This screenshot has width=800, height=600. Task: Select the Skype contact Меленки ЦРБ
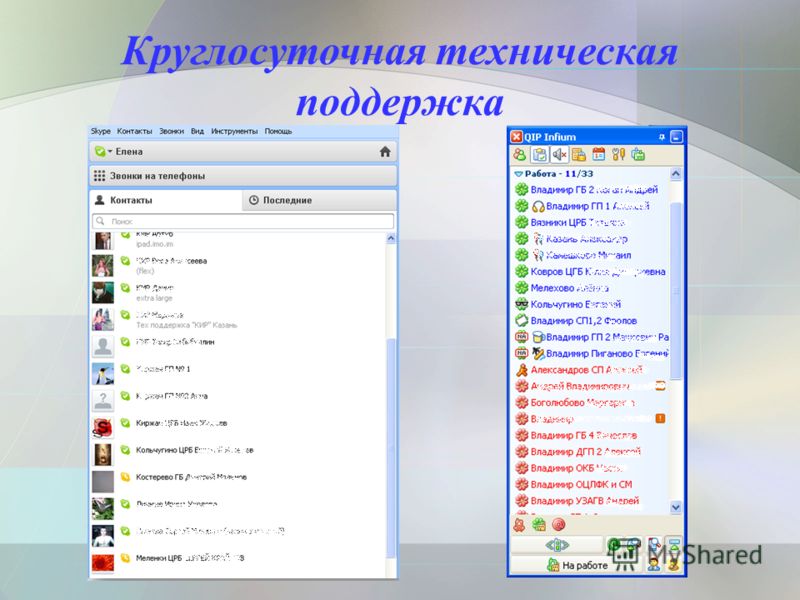coord(238,562)
